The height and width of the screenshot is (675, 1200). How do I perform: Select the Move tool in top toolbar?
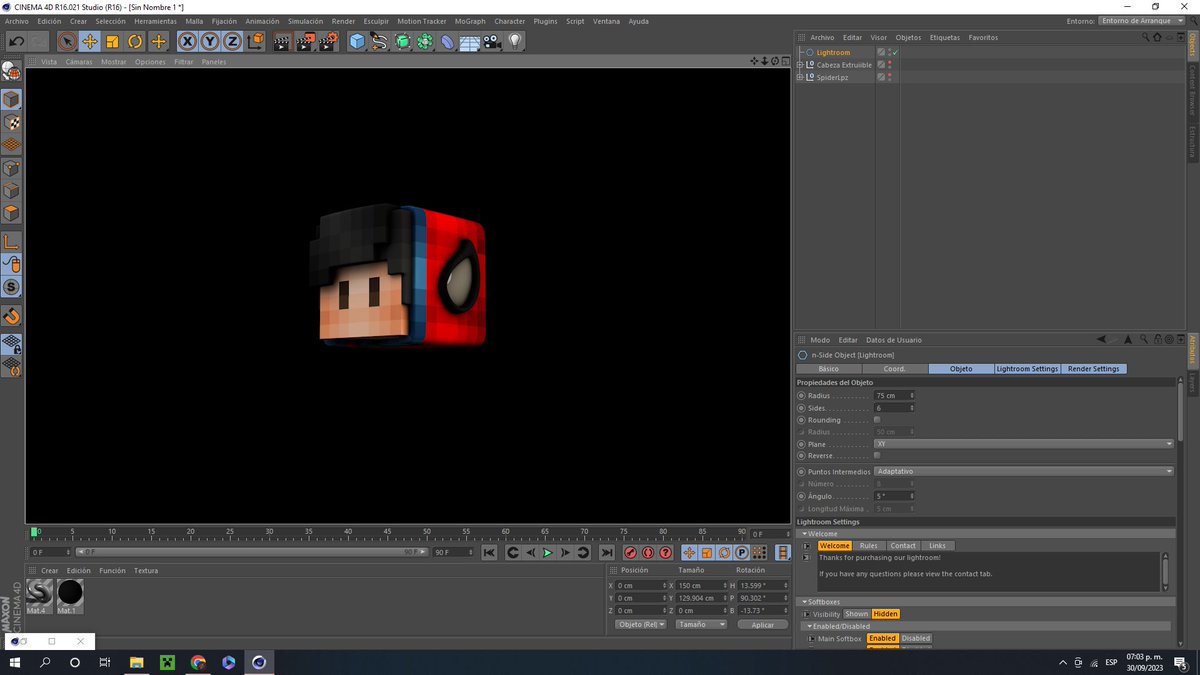(90, 41)
